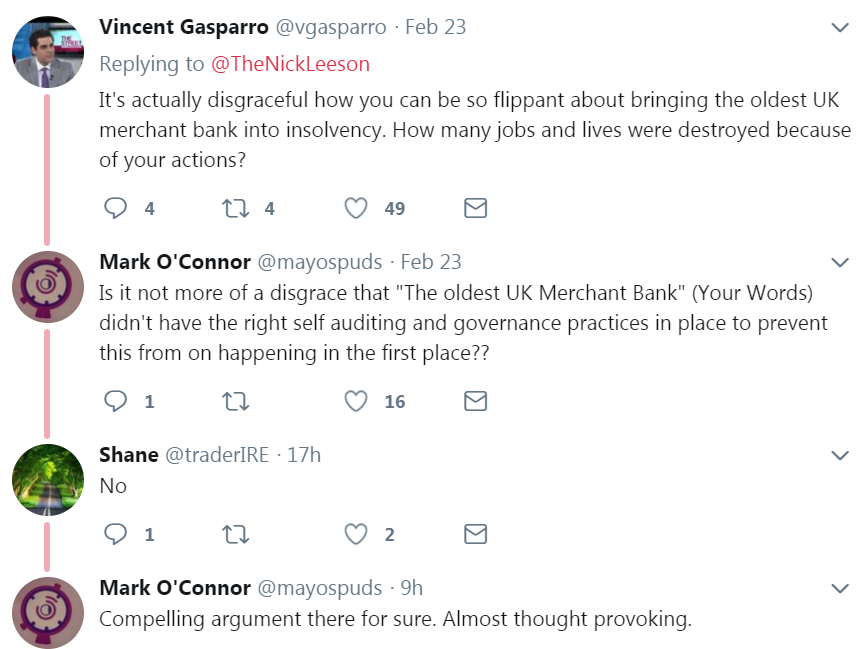
Task: Retweet Mark O'Connor's governance tweet
Action: point(236,401)
